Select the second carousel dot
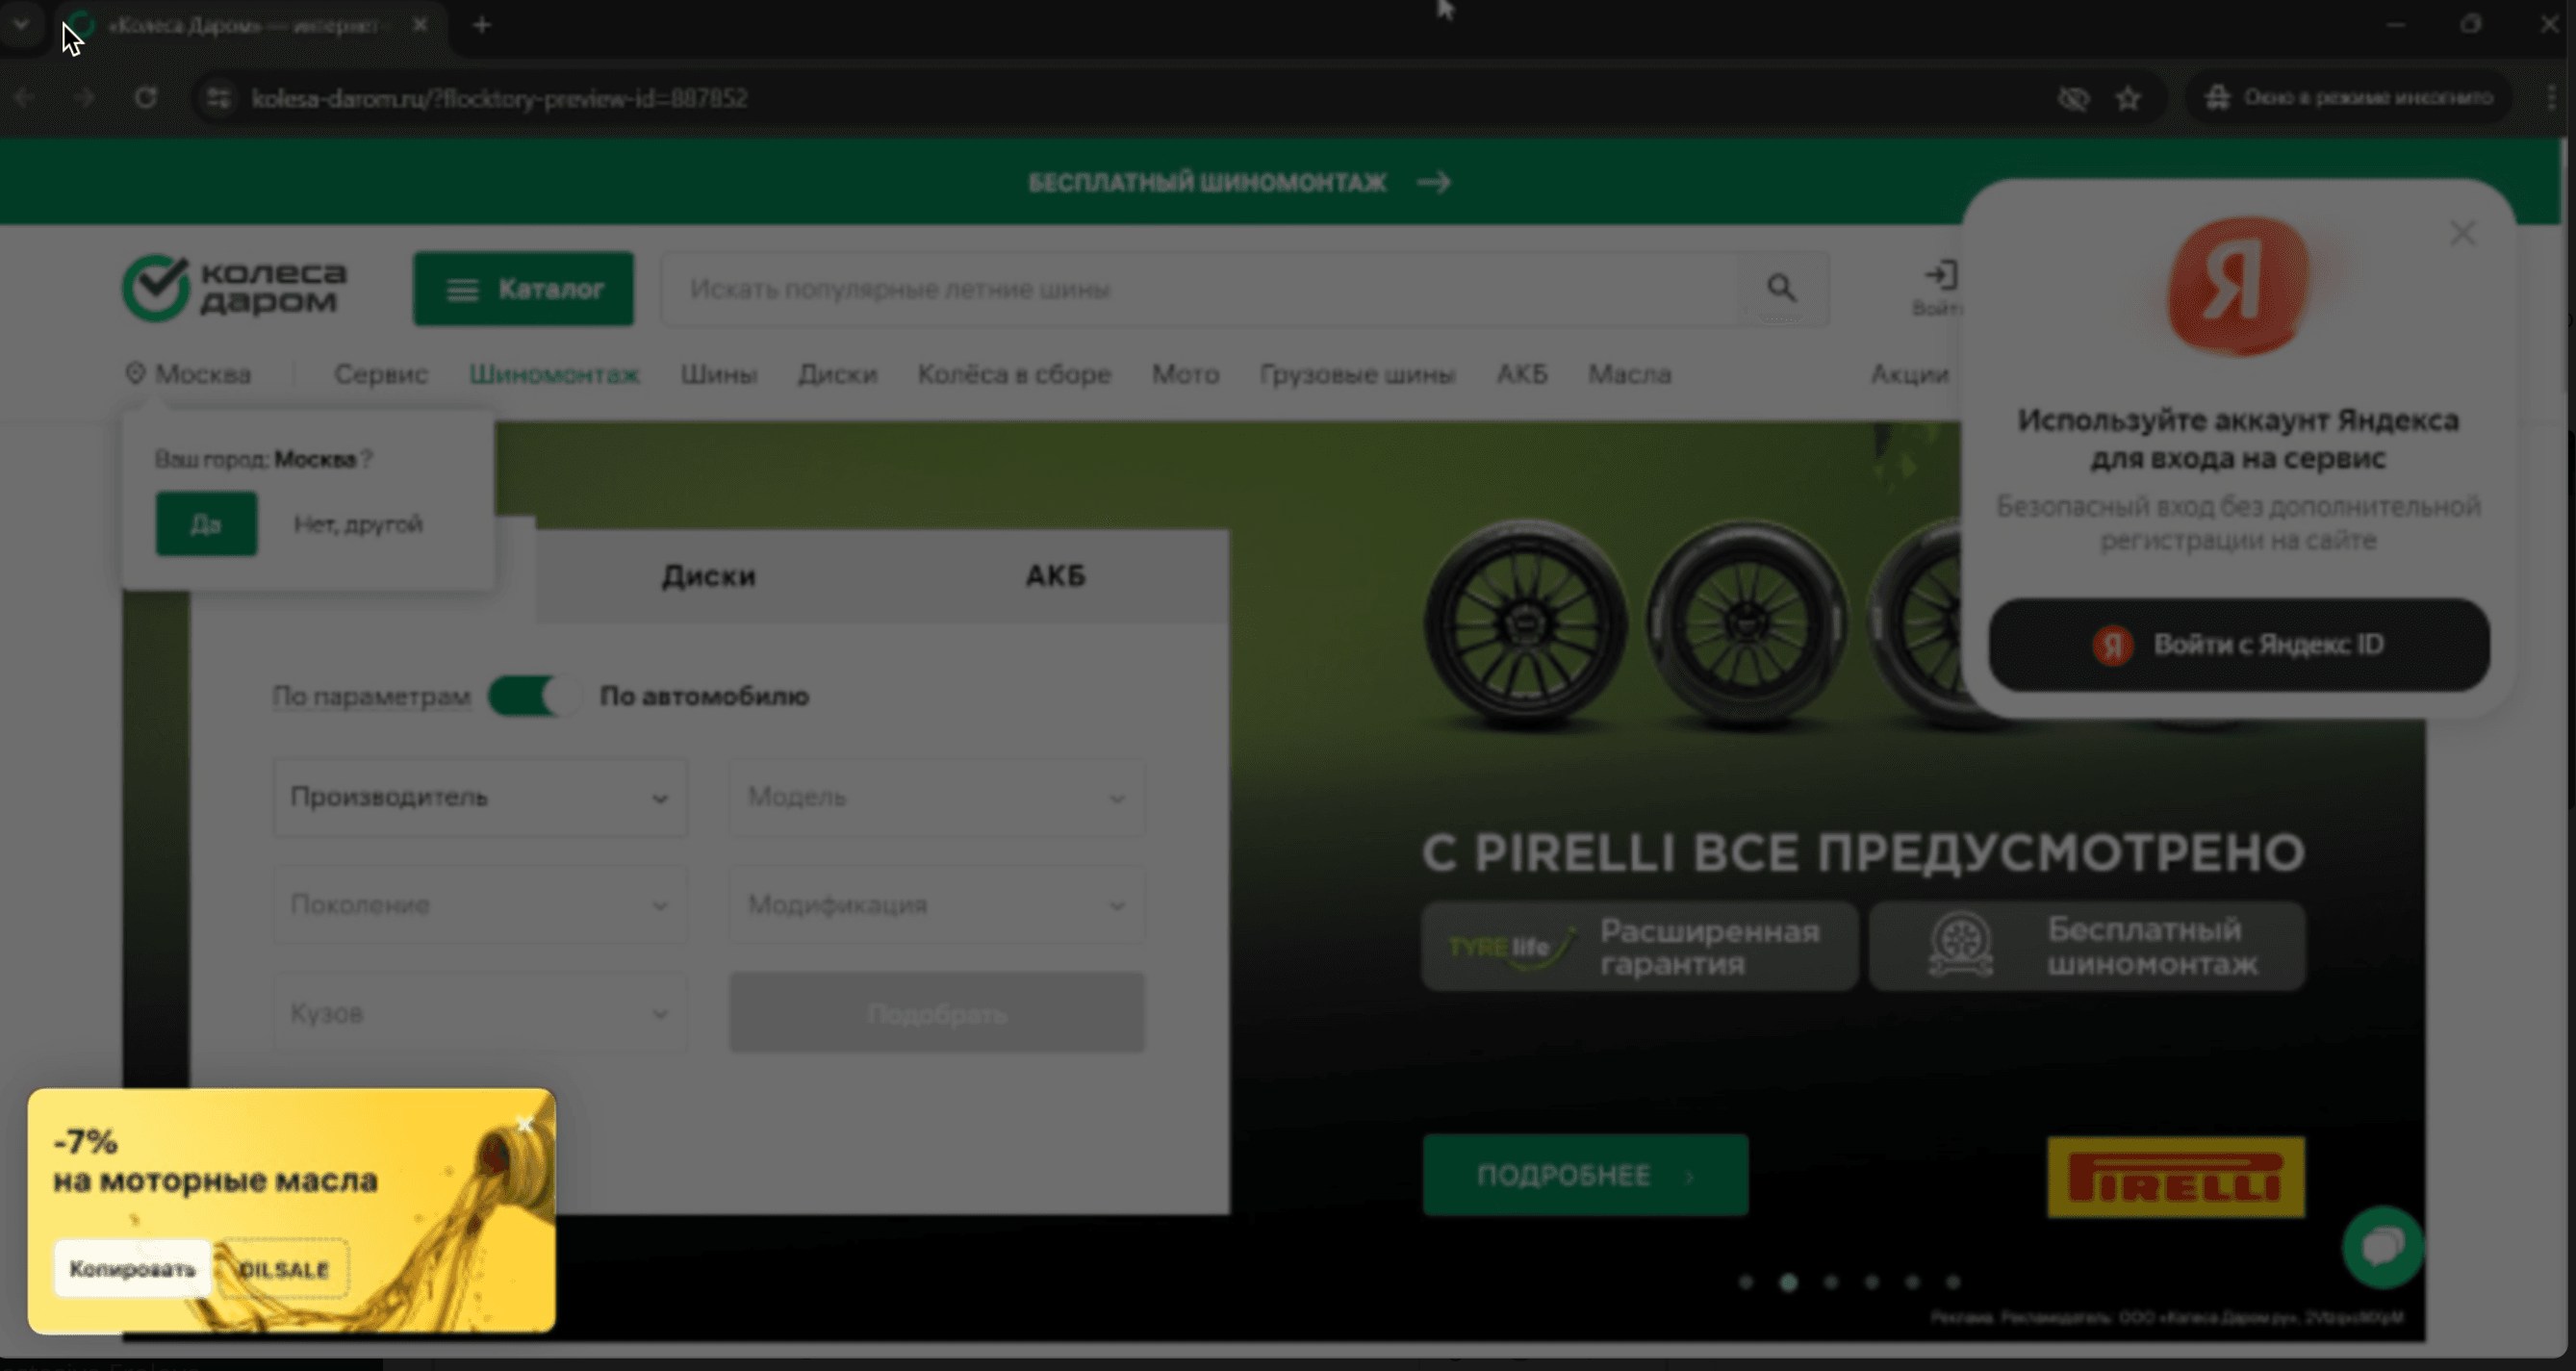 coord(1788,1282)
